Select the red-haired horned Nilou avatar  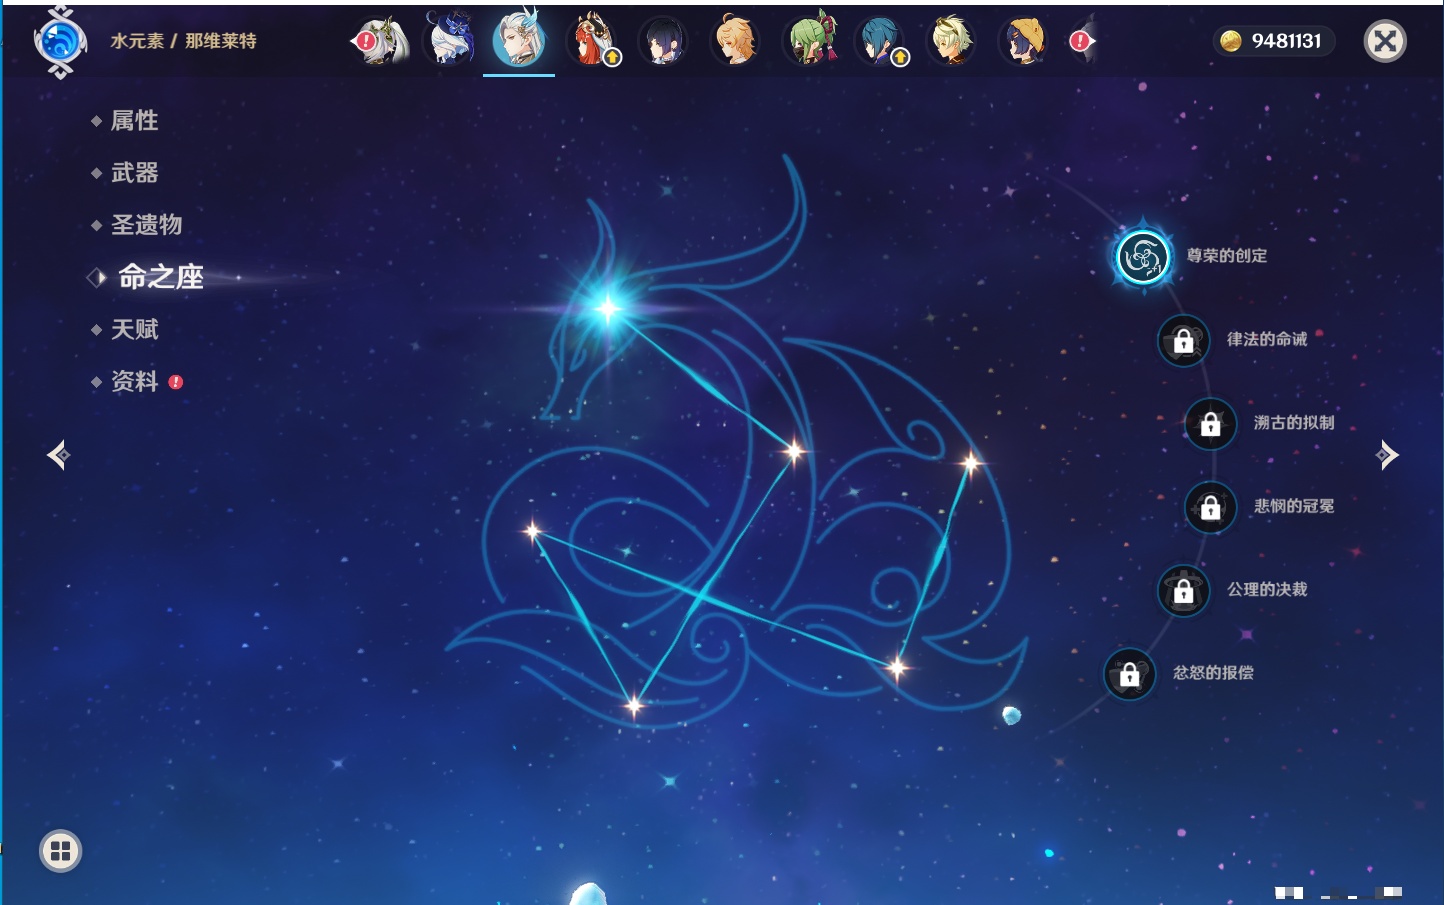pos(593,40)
